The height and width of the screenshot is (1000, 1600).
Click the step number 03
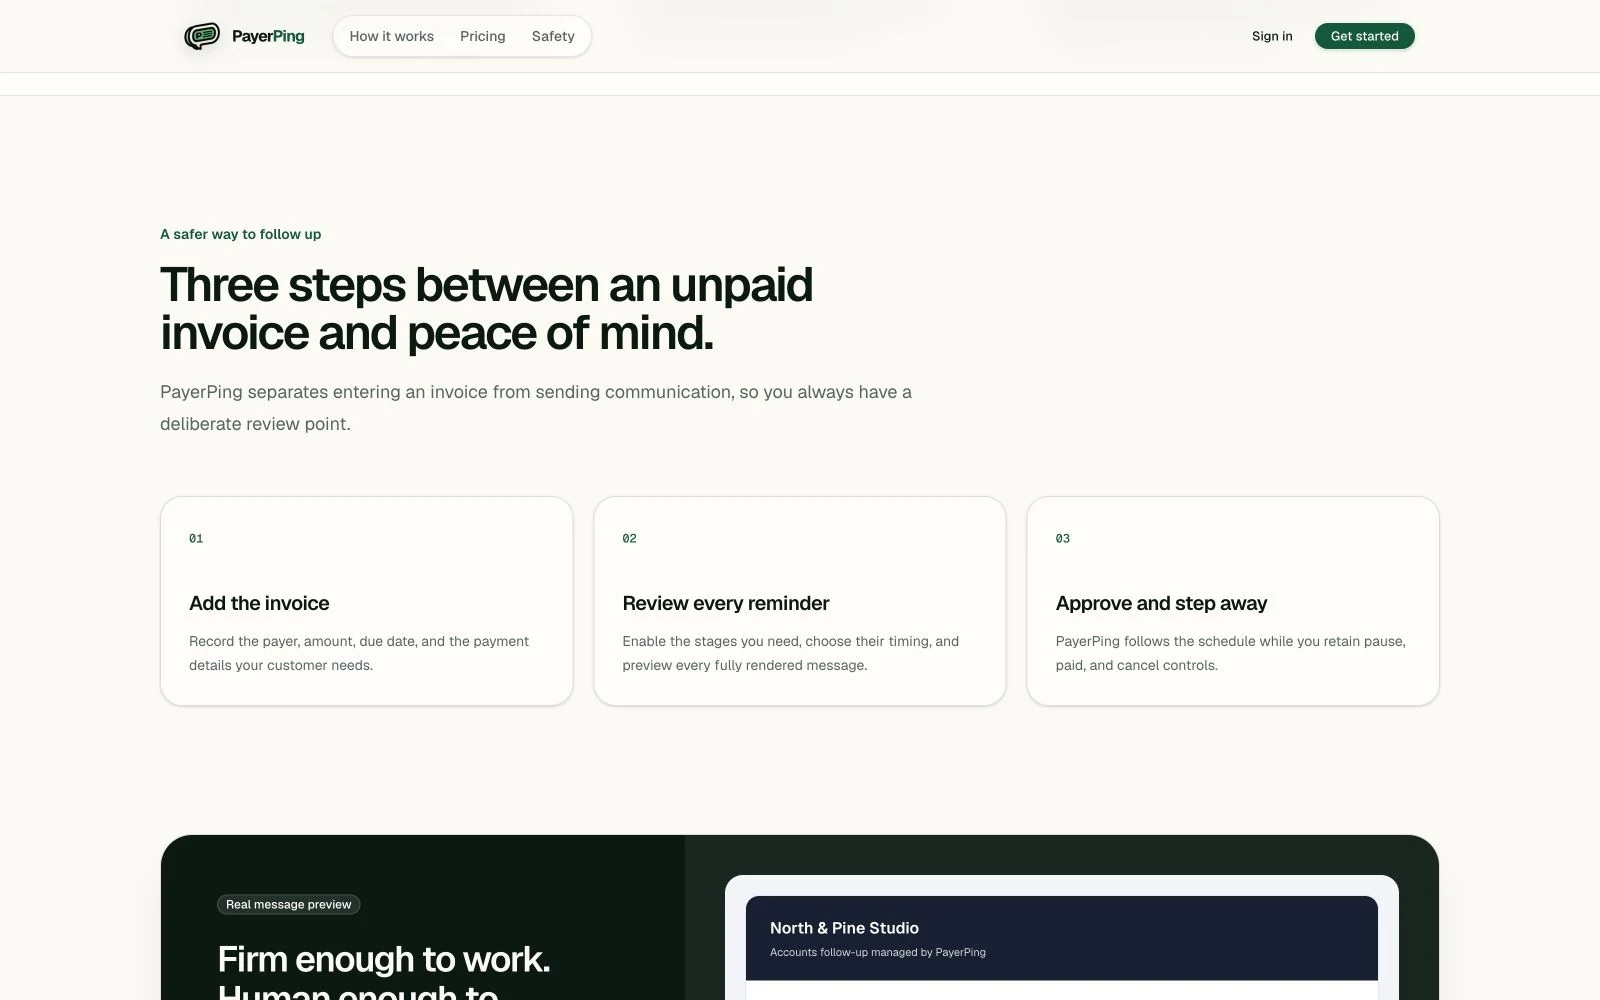[x=1063, y=538]
